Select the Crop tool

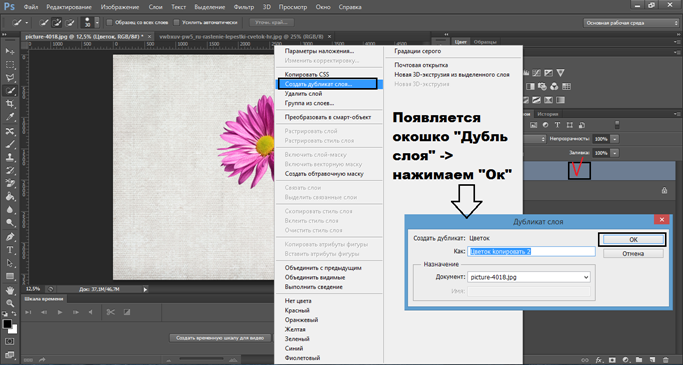point(10,104)
